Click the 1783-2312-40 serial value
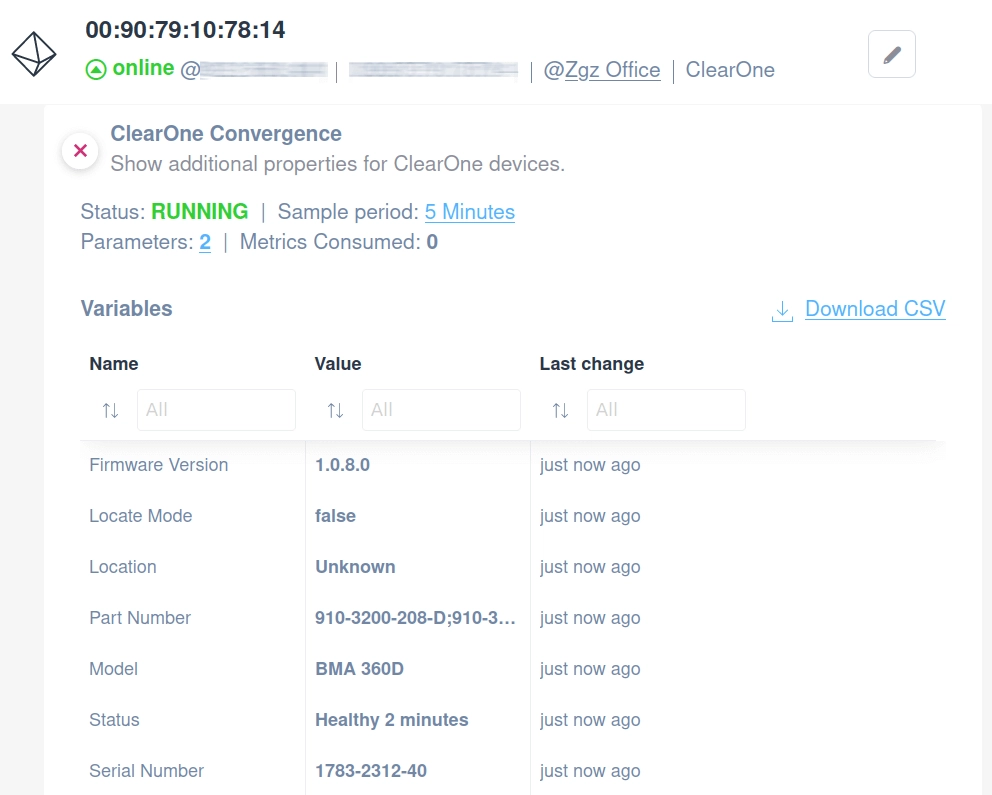 click(x=371, y=771)
